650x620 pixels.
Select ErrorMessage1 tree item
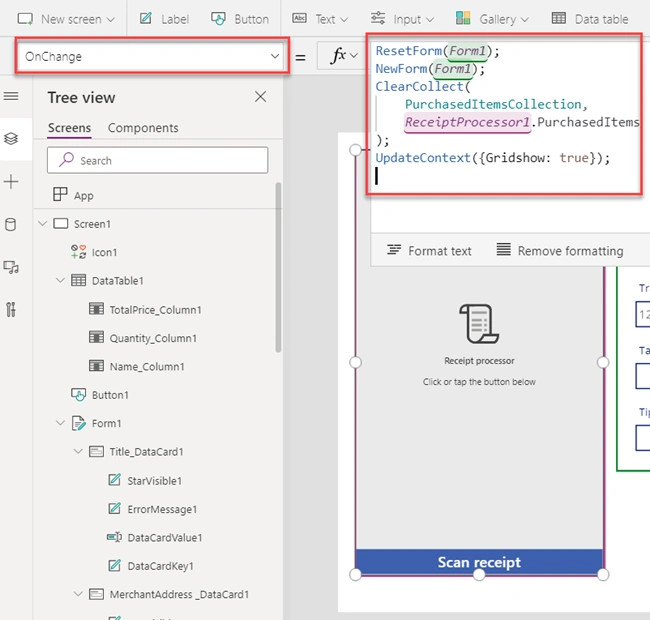tap(162, 509)
